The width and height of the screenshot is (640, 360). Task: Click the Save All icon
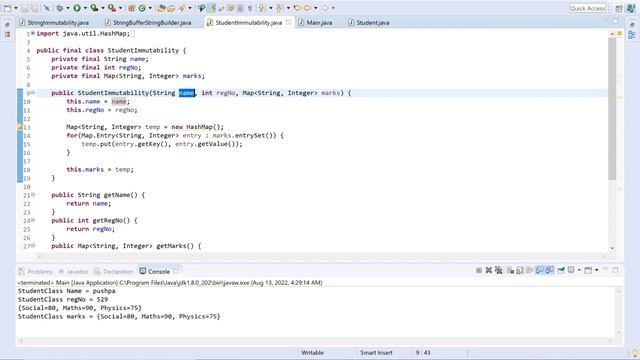click(35, 8)
